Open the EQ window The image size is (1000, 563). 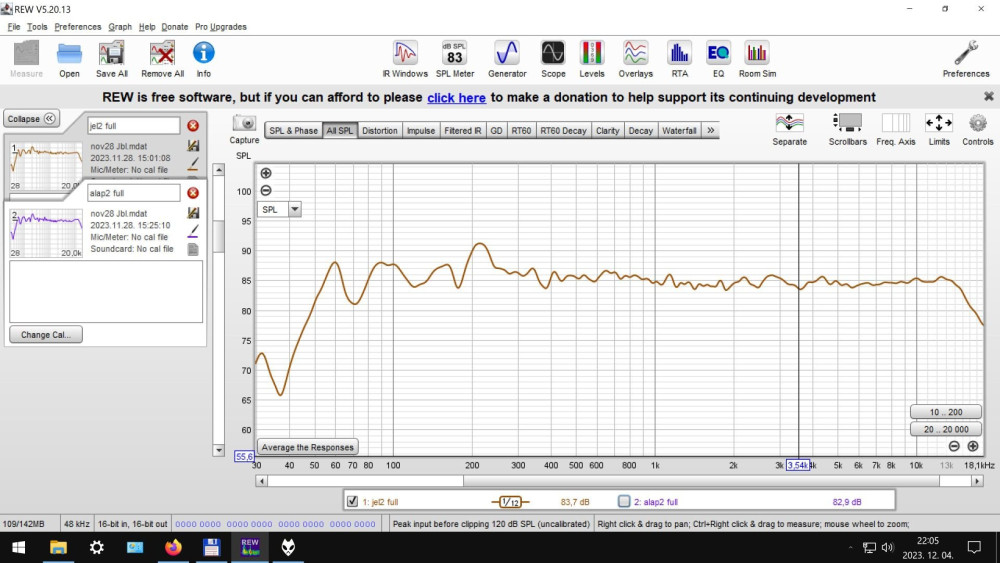coord(717,58)
